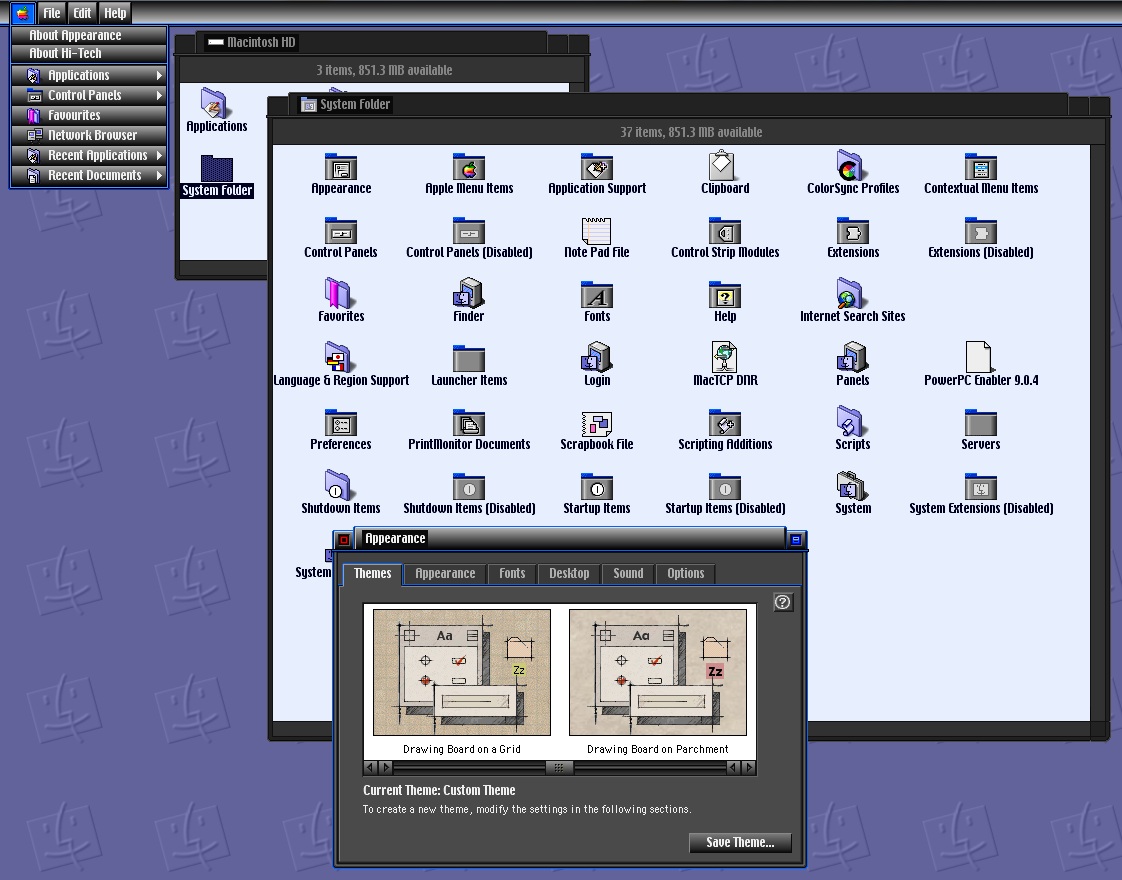Image resolution: width=1122 pixels, height=880 pixels.
Task: Select the Extensions (Disabled) folder
Action: click(x=980, y=230)
